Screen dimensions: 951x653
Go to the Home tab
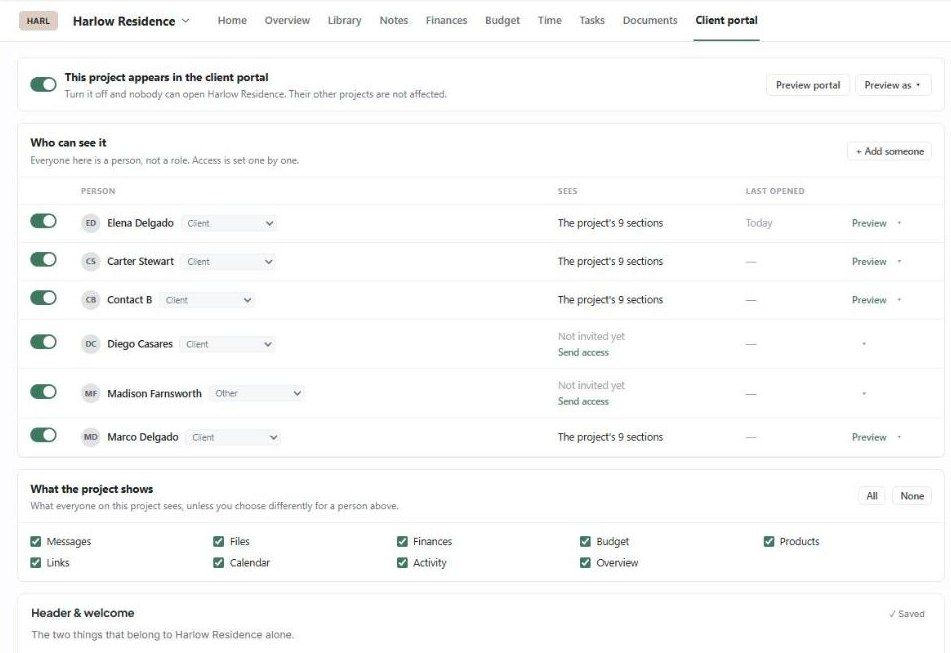point(232,21)
